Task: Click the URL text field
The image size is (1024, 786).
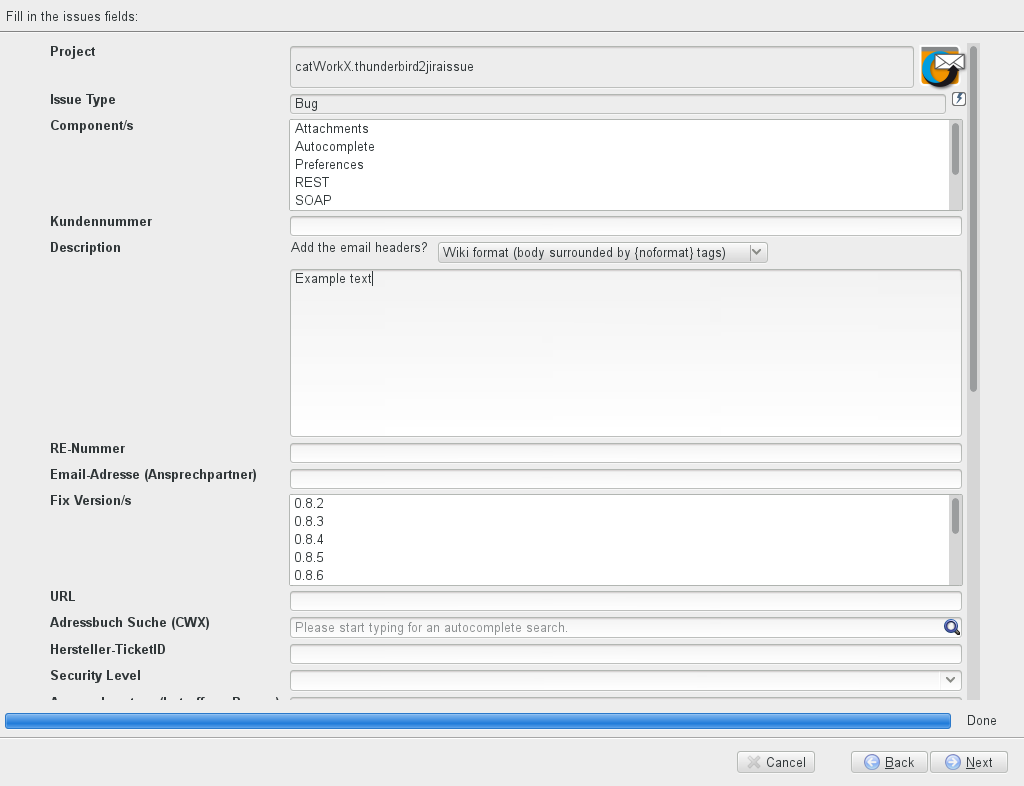Action: click(x=625, y=601)
